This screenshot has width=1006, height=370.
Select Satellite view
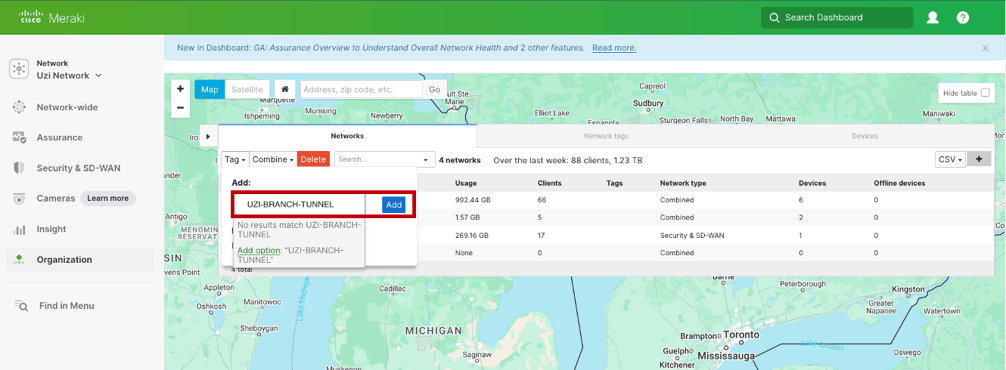(x=247, y=89)
